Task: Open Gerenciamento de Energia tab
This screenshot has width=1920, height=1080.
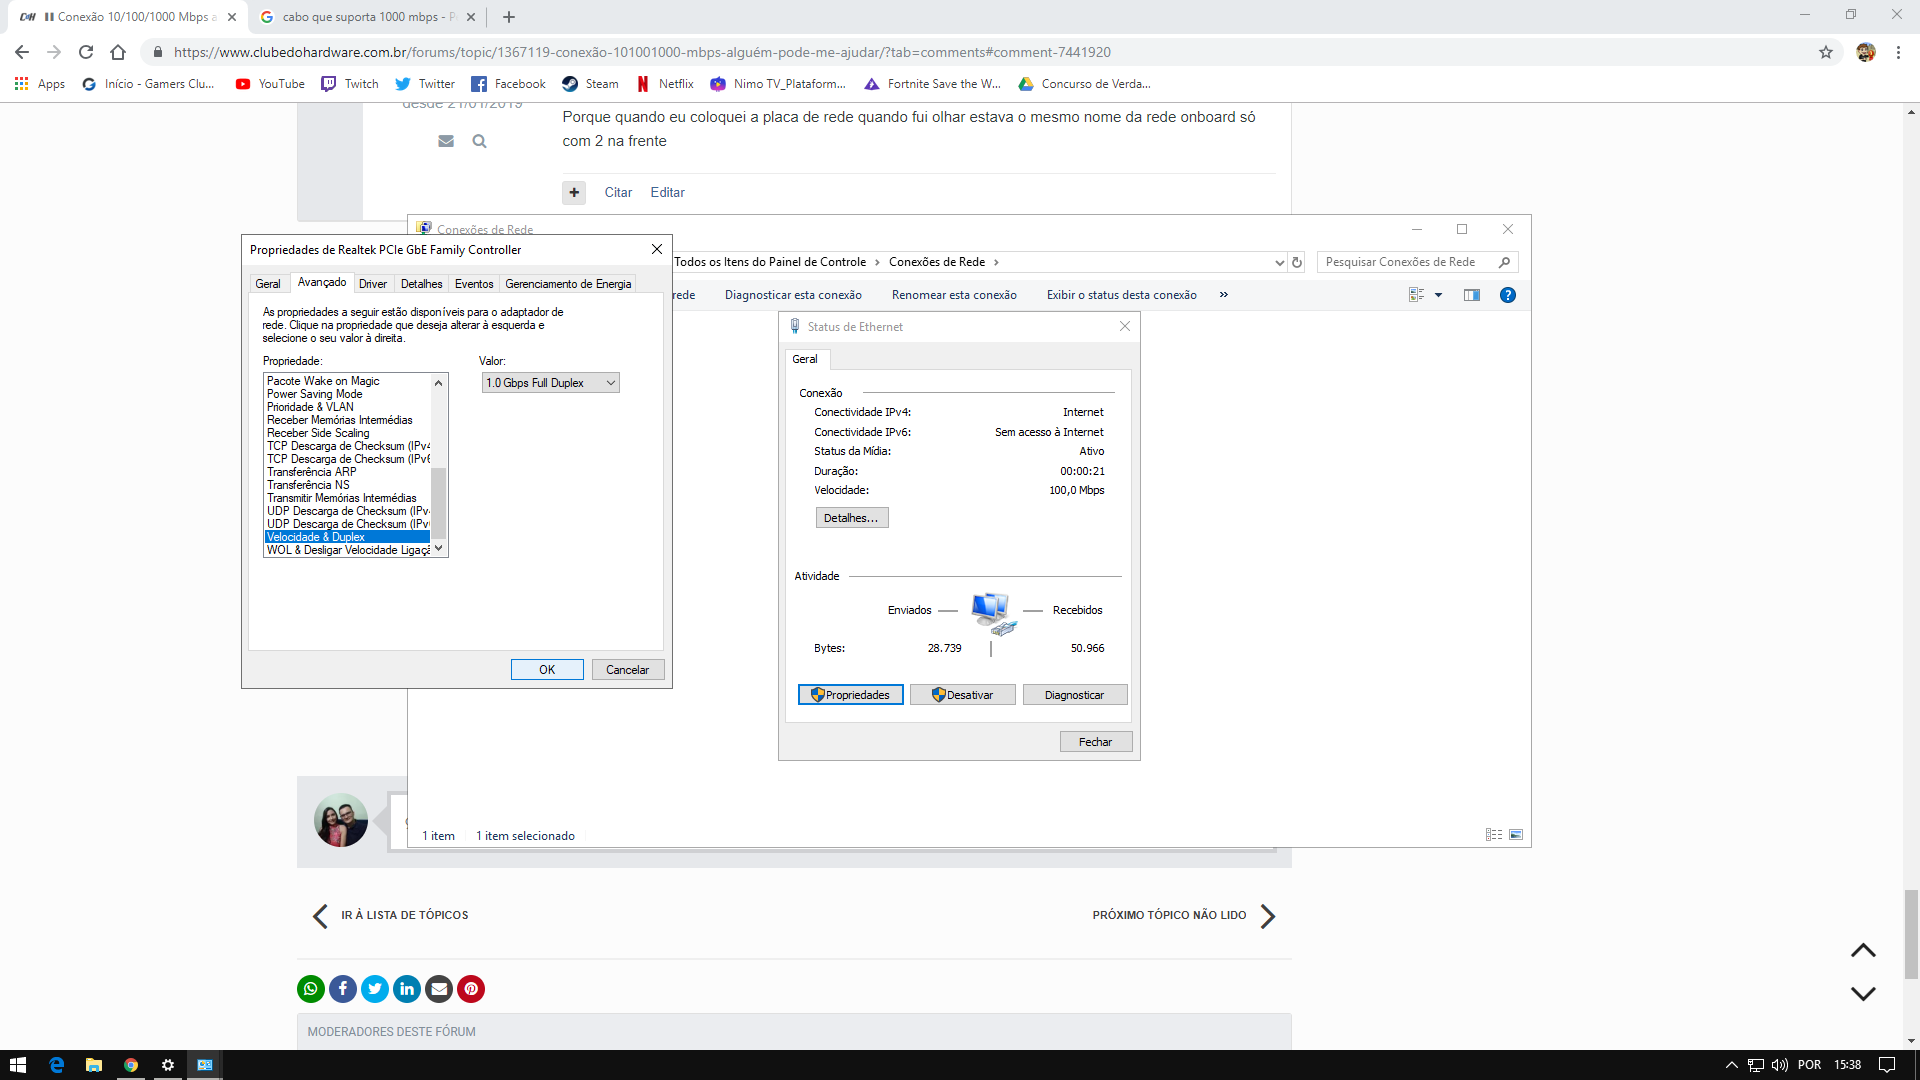Action: click(568, 284)
